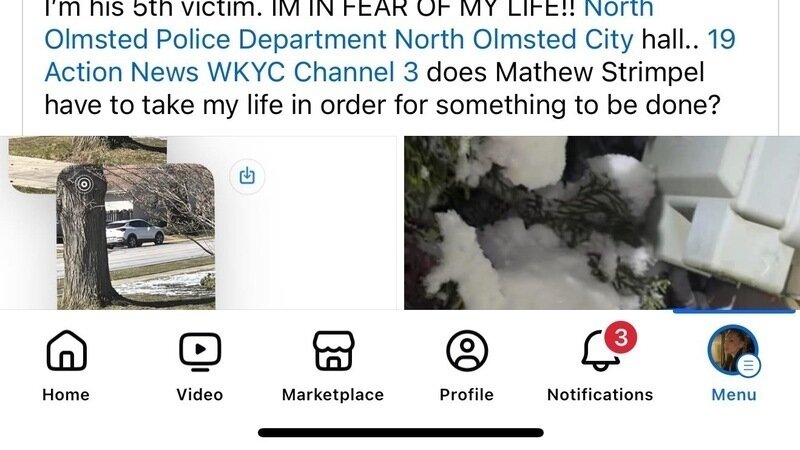Tap the download icon beside the tree photo

(247, 176)
